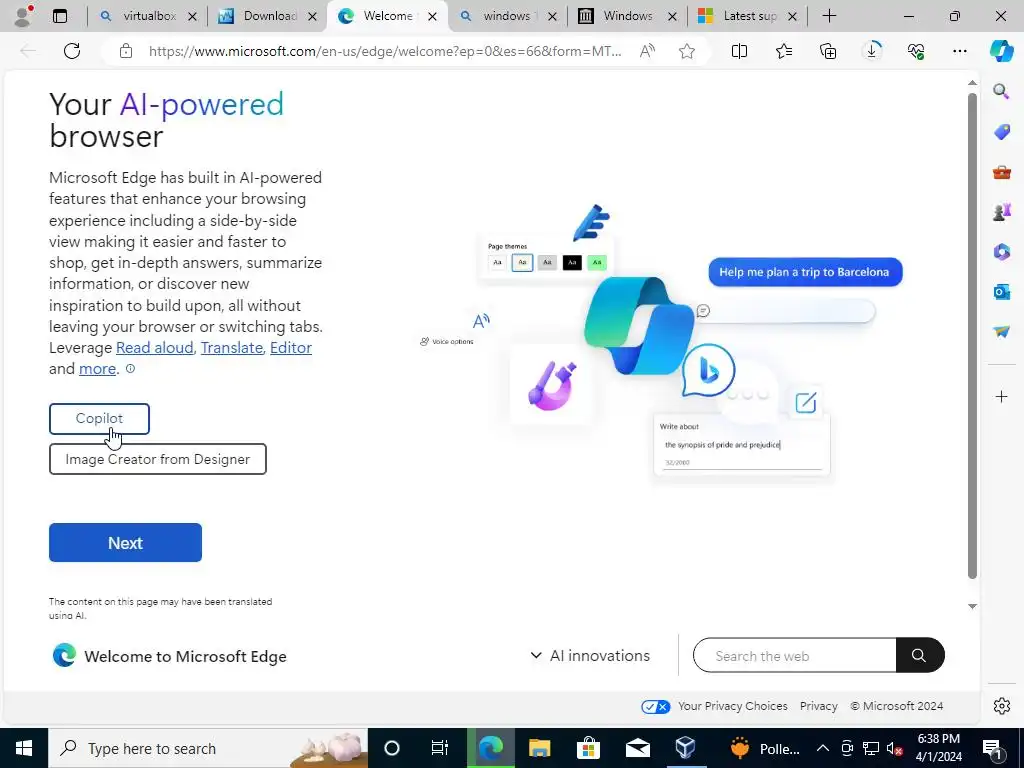Screen dimensions: 1024x768
Task: Open sidebar Shopping tag icon
Action: [x=1001, y=131]
